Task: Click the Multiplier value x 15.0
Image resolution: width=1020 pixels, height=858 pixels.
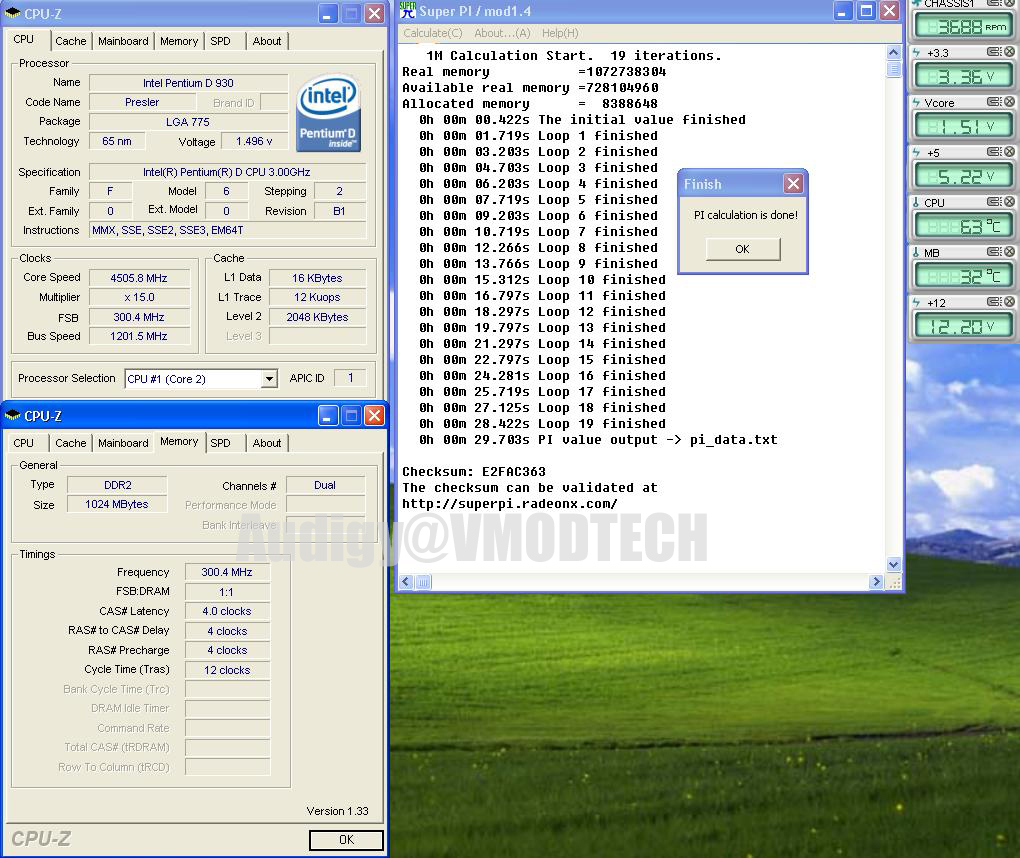Action: pos(139,298)
